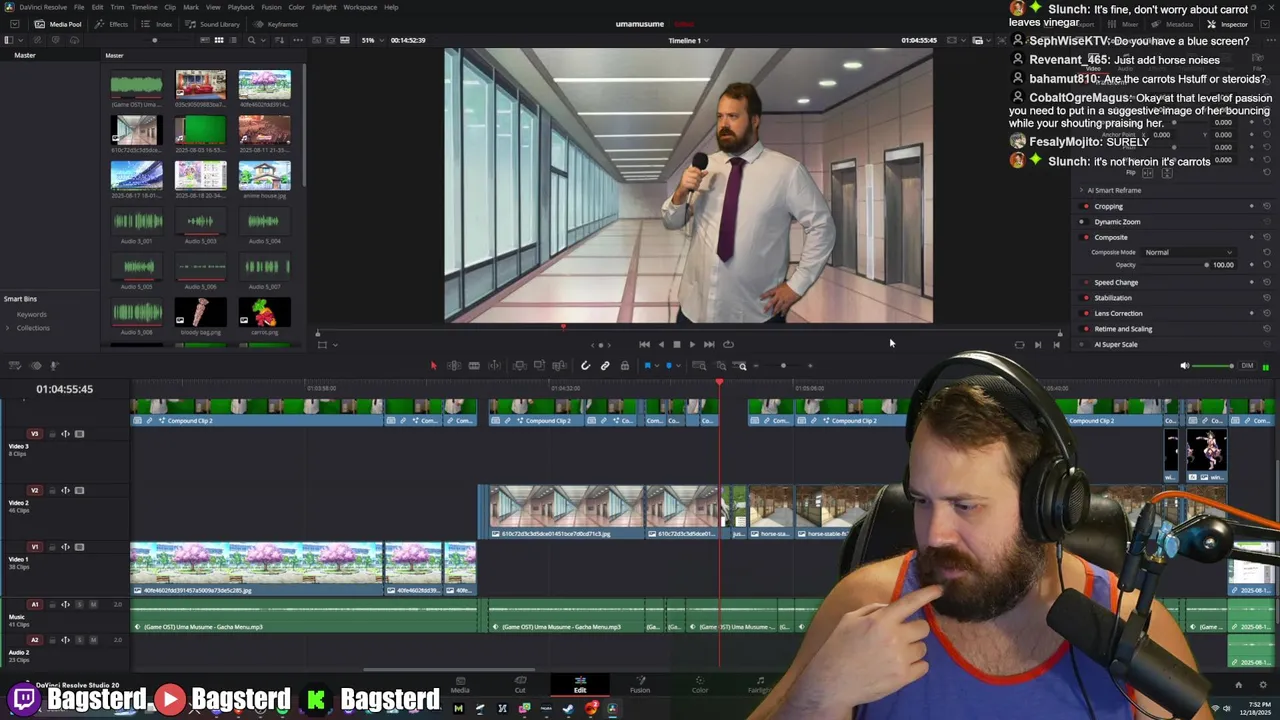Click the Custom Zoom icon
1280x720 pixels.
[x=741, y=366]
